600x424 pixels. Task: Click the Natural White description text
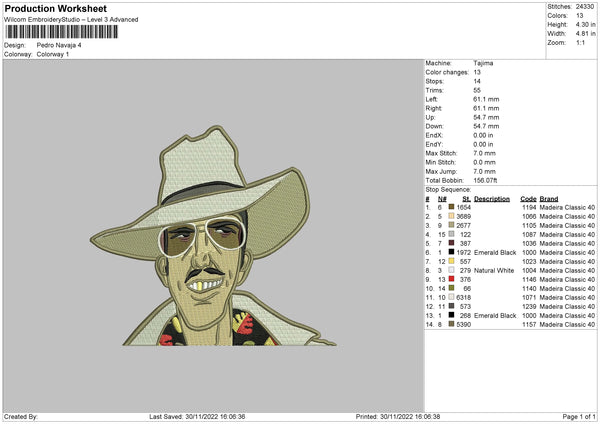494,271
